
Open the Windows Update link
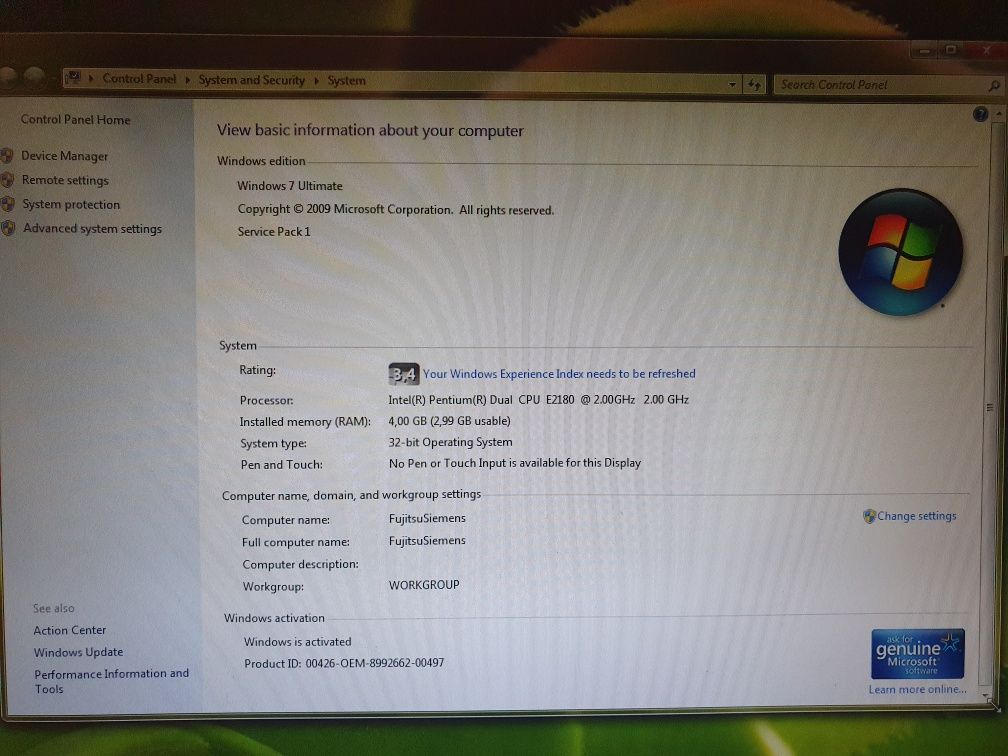click(x=78, y=652)
